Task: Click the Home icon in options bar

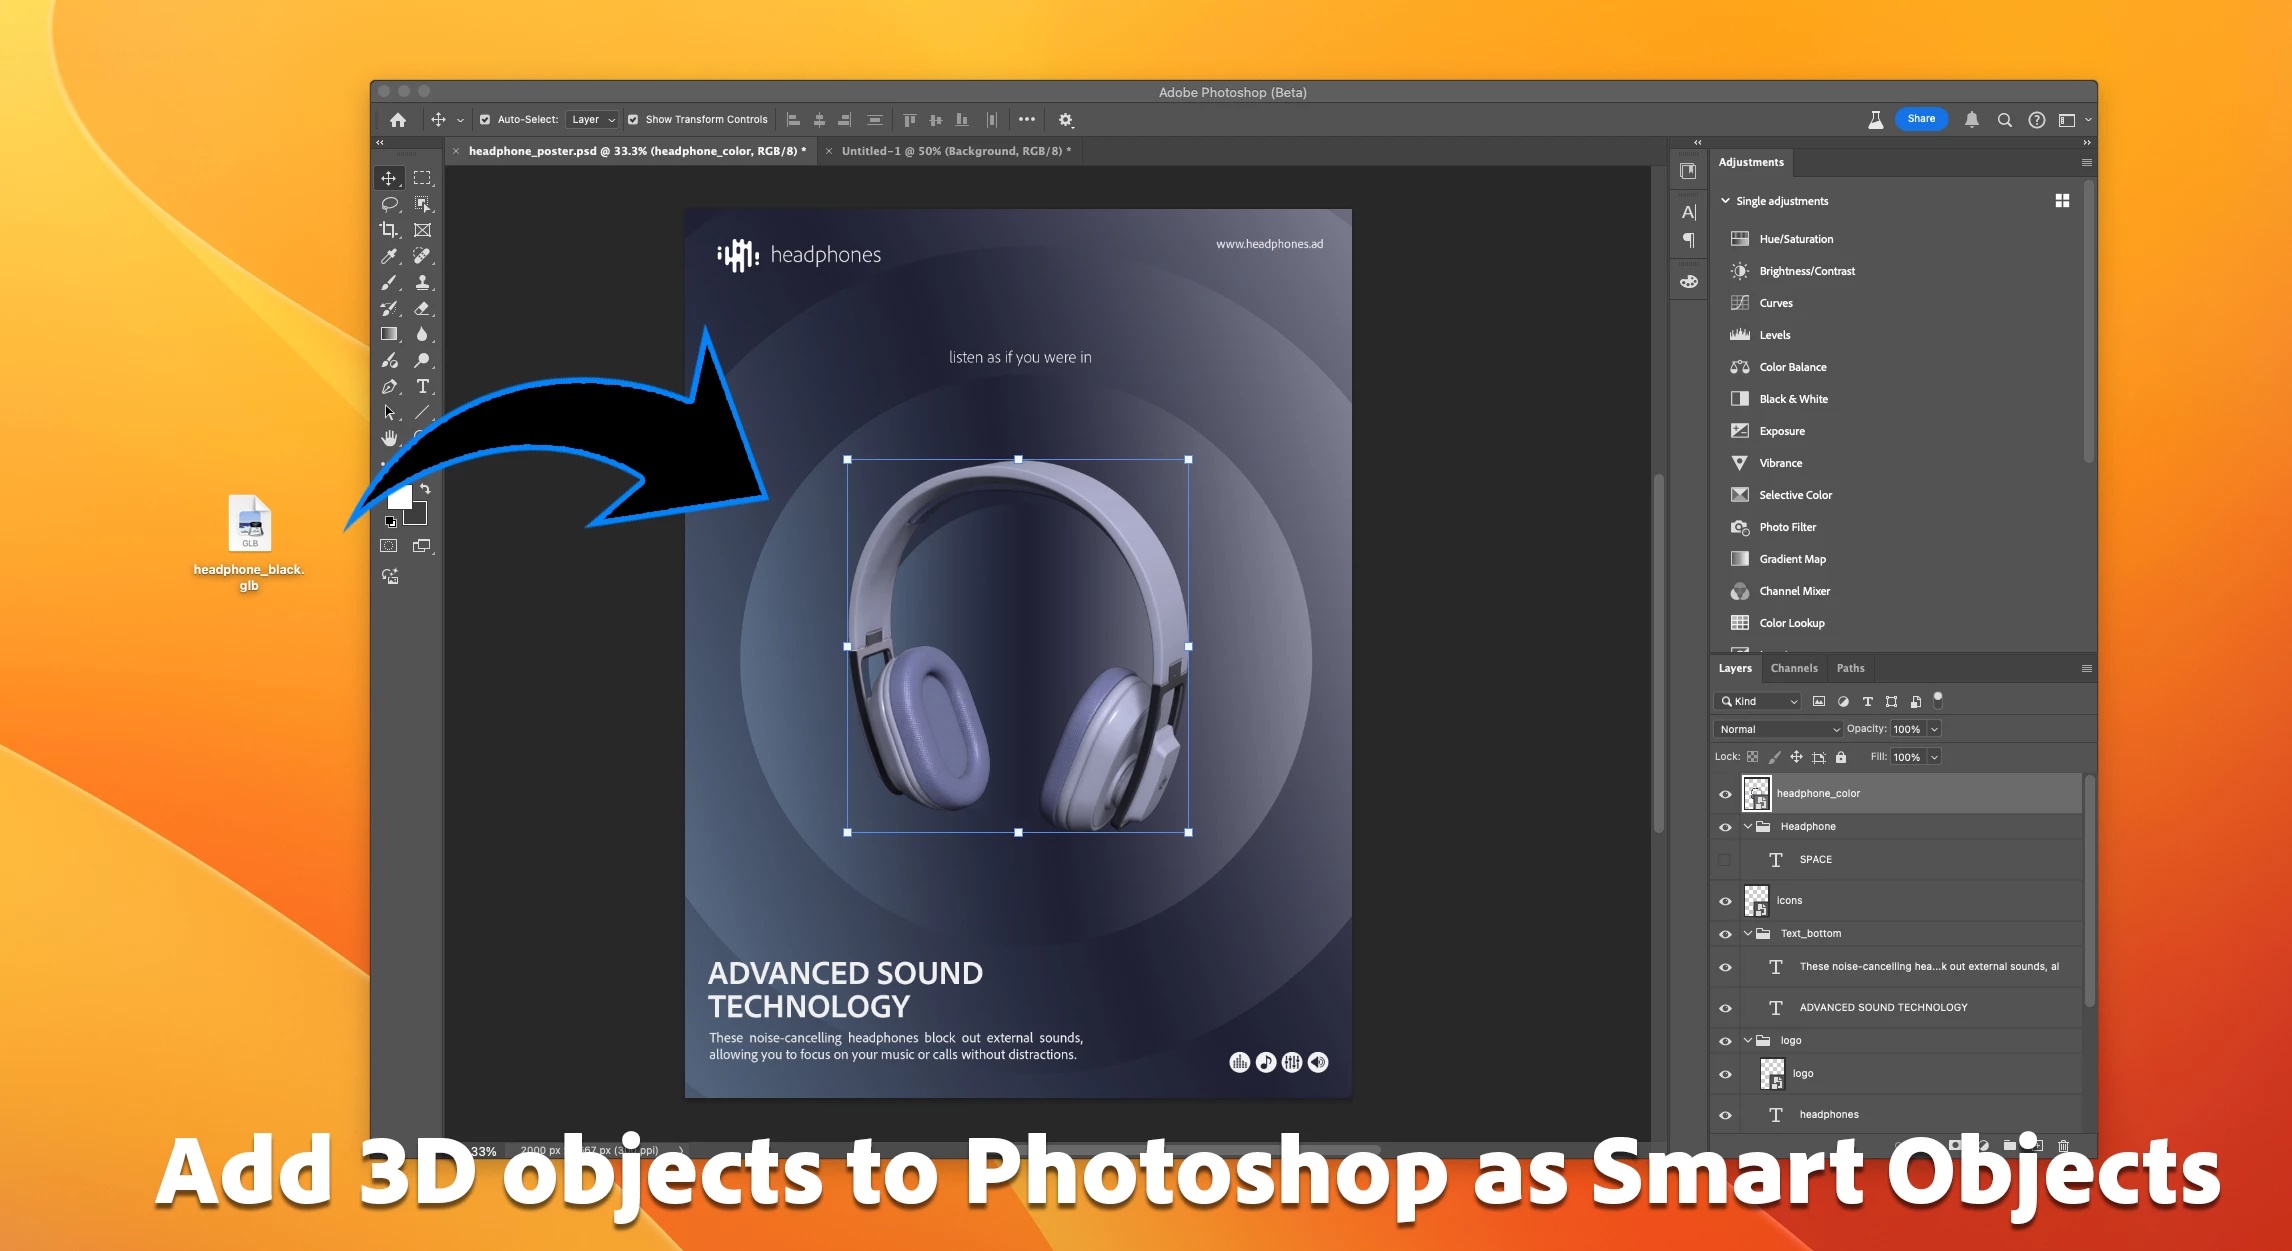Action: 398,120
